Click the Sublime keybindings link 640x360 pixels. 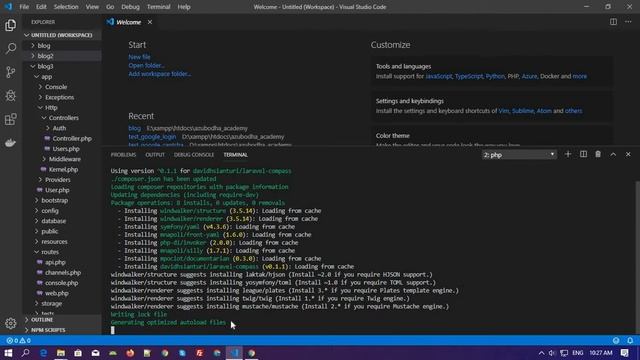pyautogui.click(x=523, y=111)
